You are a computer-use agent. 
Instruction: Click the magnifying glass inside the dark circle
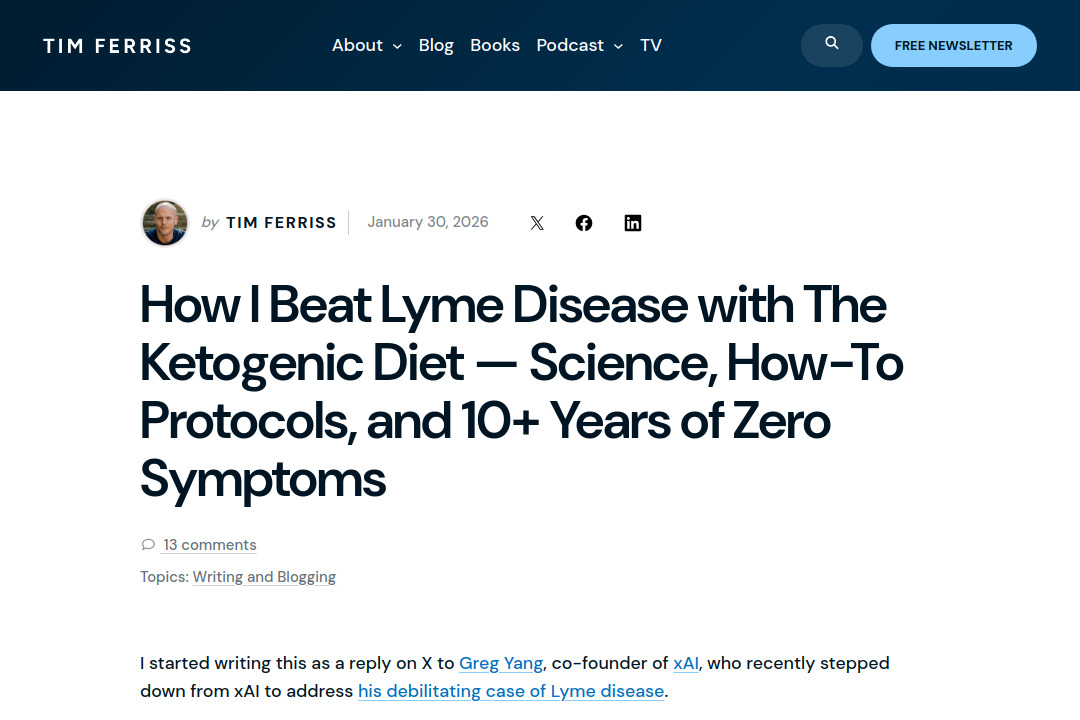click(831, 45)
